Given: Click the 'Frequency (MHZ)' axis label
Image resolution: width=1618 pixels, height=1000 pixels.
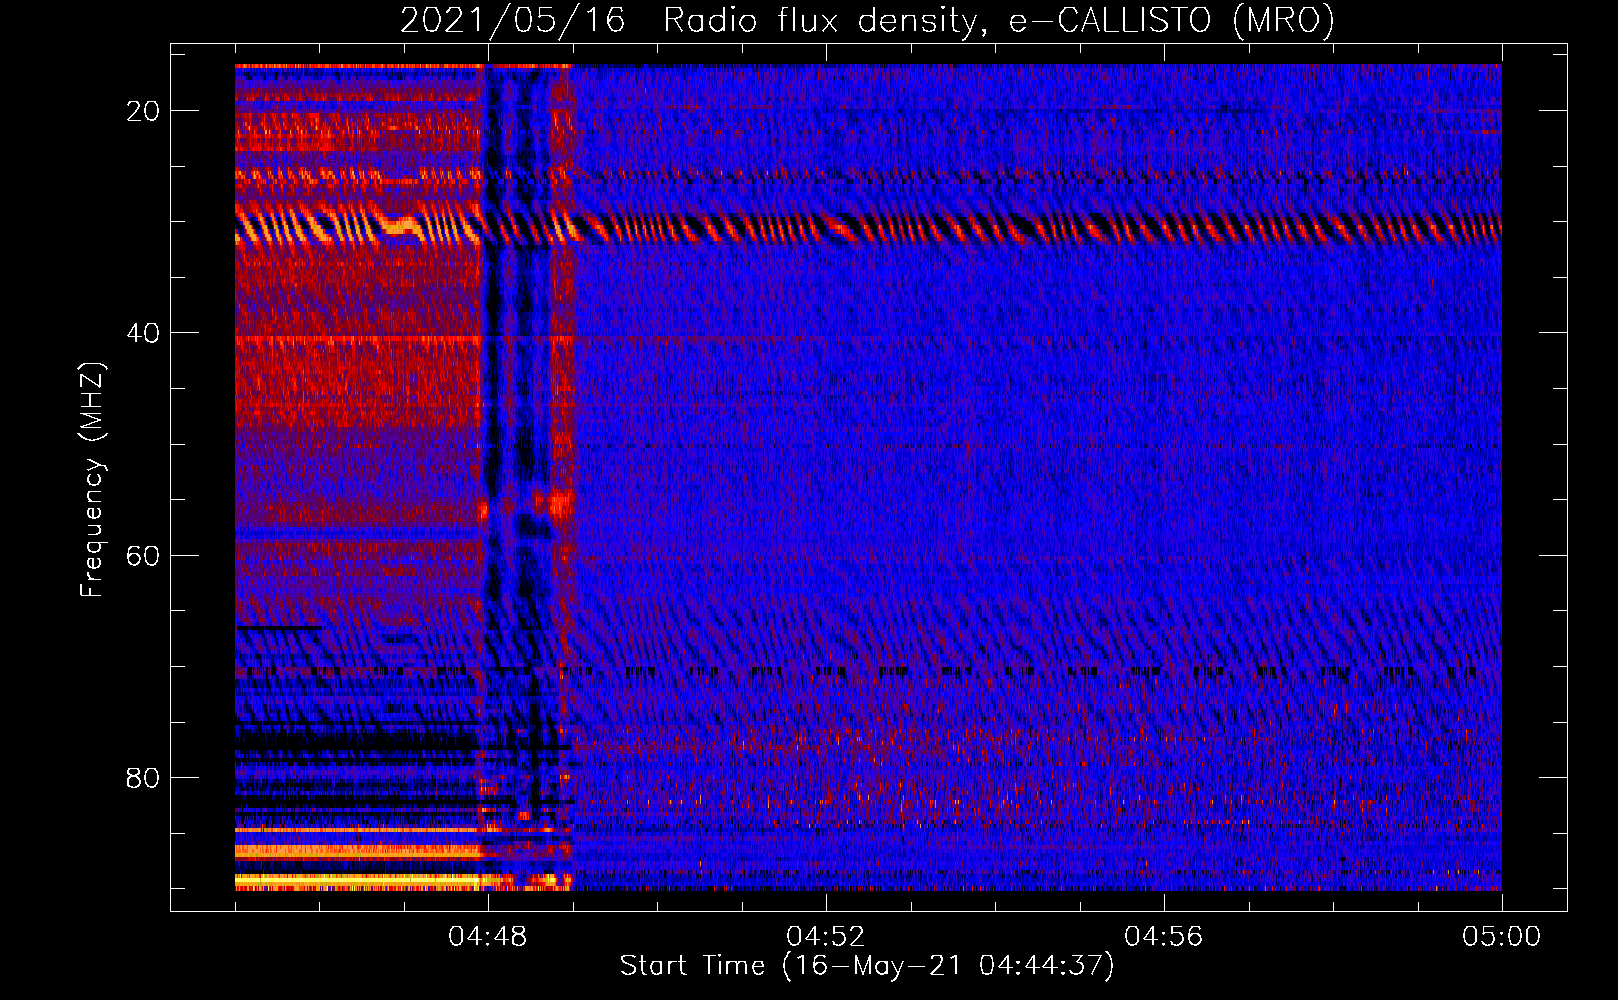Looking at the screenshot, I should (92, 480).
